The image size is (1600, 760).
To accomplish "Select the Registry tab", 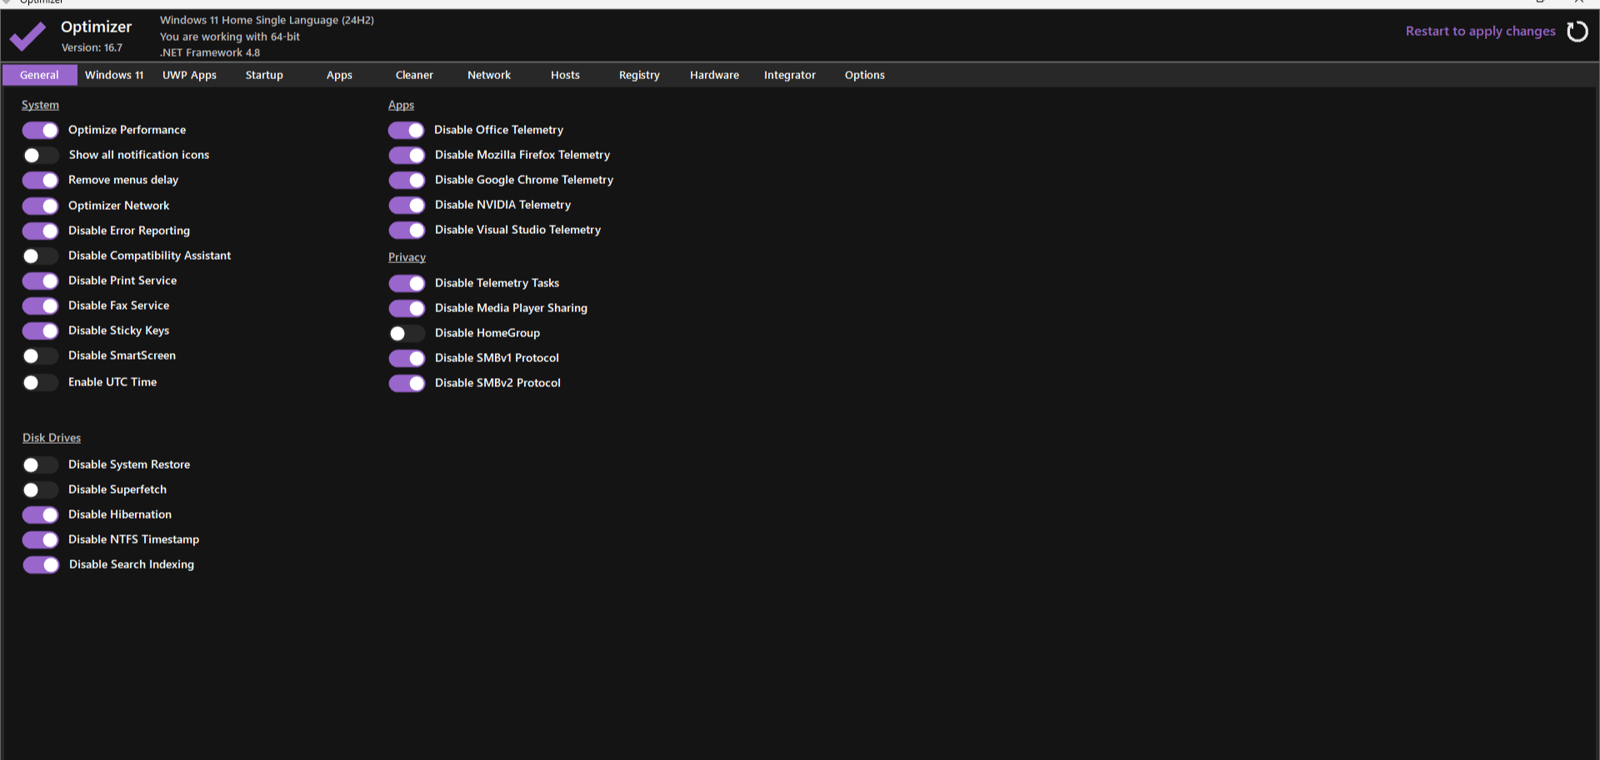I will pos(639,75).
